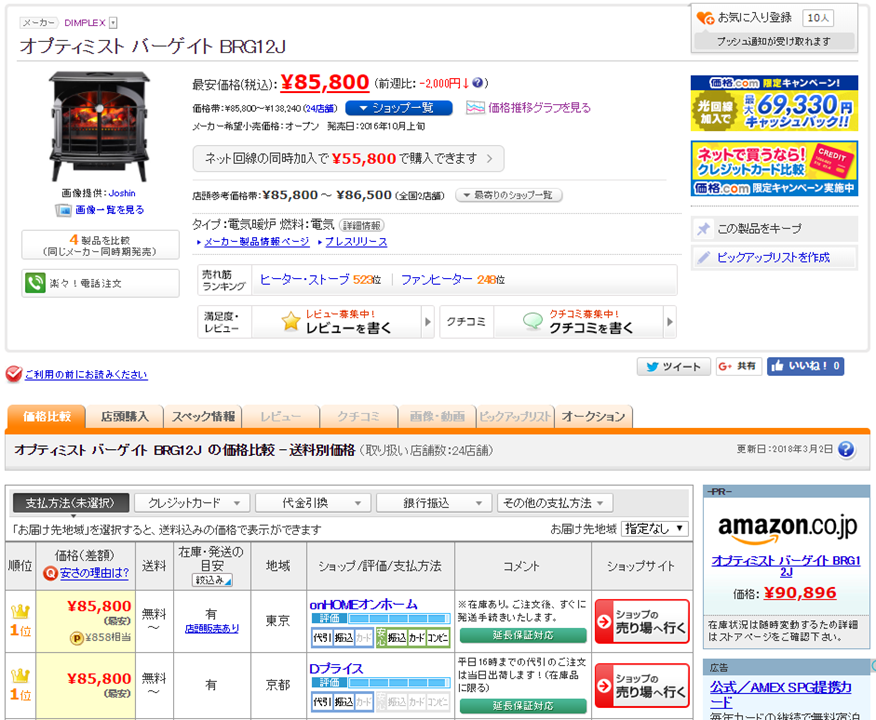Image resolution: width=876 pixels, height=720 pixels.
Task: Click the 安さの理由は? link
Action: [94, 573]
